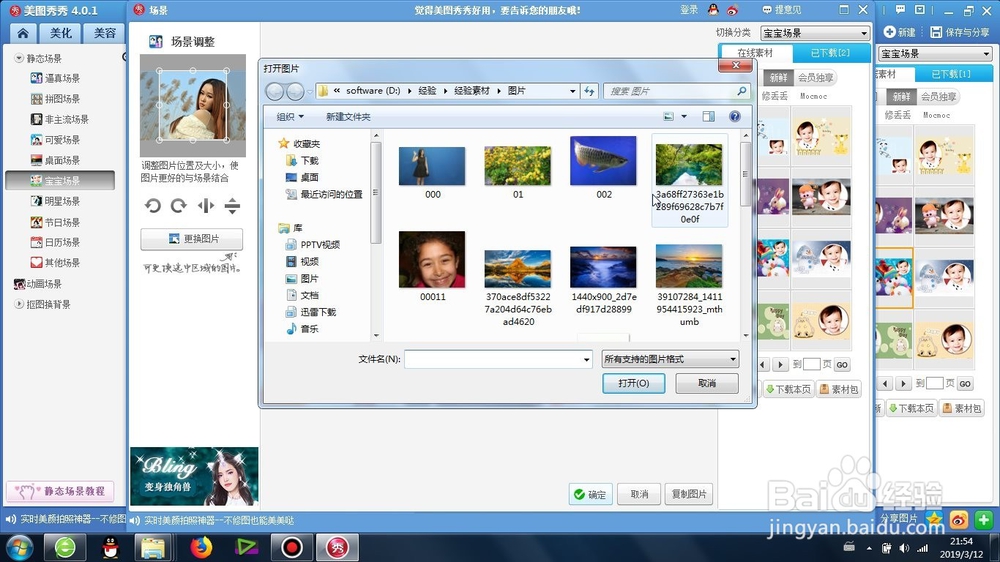1000x562 pixels.
Task: Select 可爱场景 in scene list
Action: [55, 140]
